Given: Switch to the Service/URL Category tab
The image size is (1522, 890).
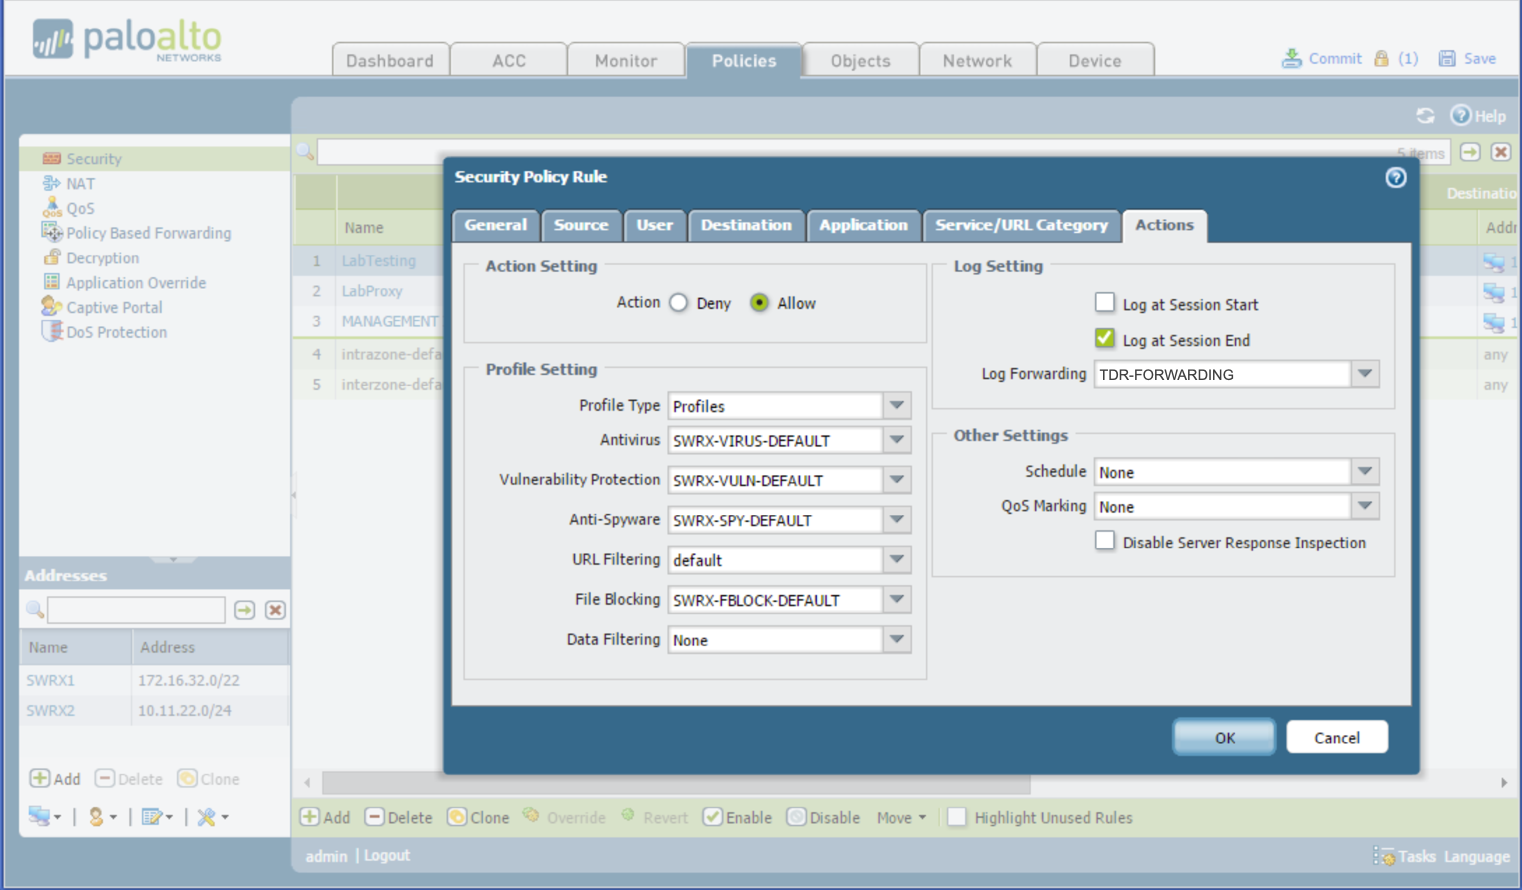Looking at the screenshot, I should coord(1021,225).
